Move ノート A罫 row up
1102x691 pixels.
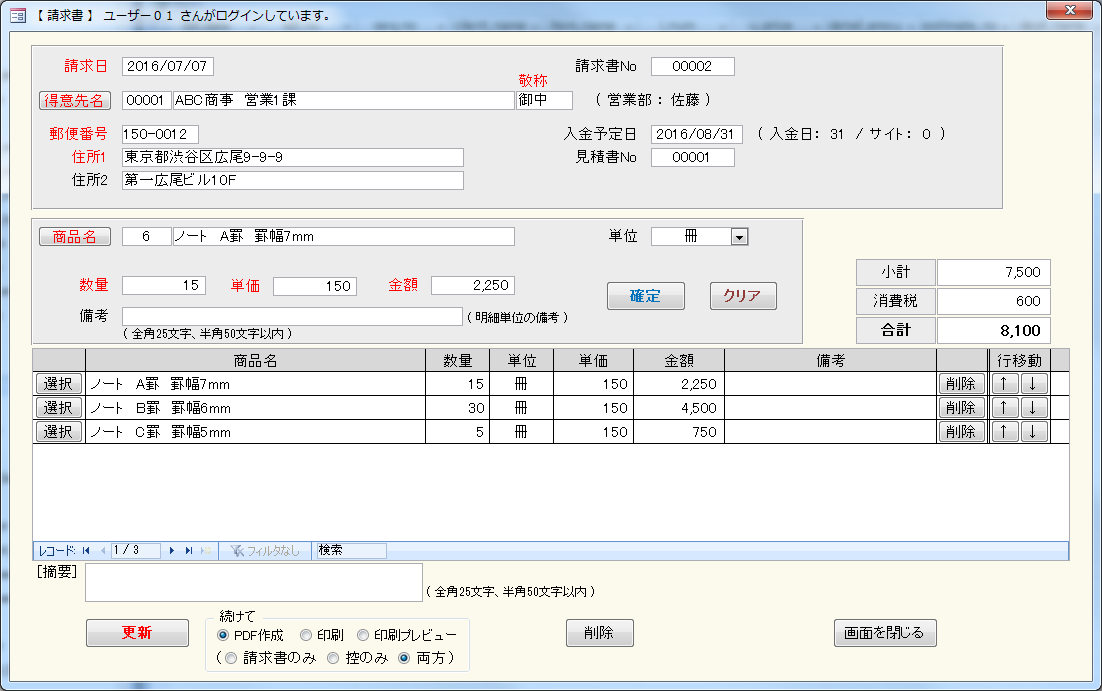click(x=1002, y=384)
